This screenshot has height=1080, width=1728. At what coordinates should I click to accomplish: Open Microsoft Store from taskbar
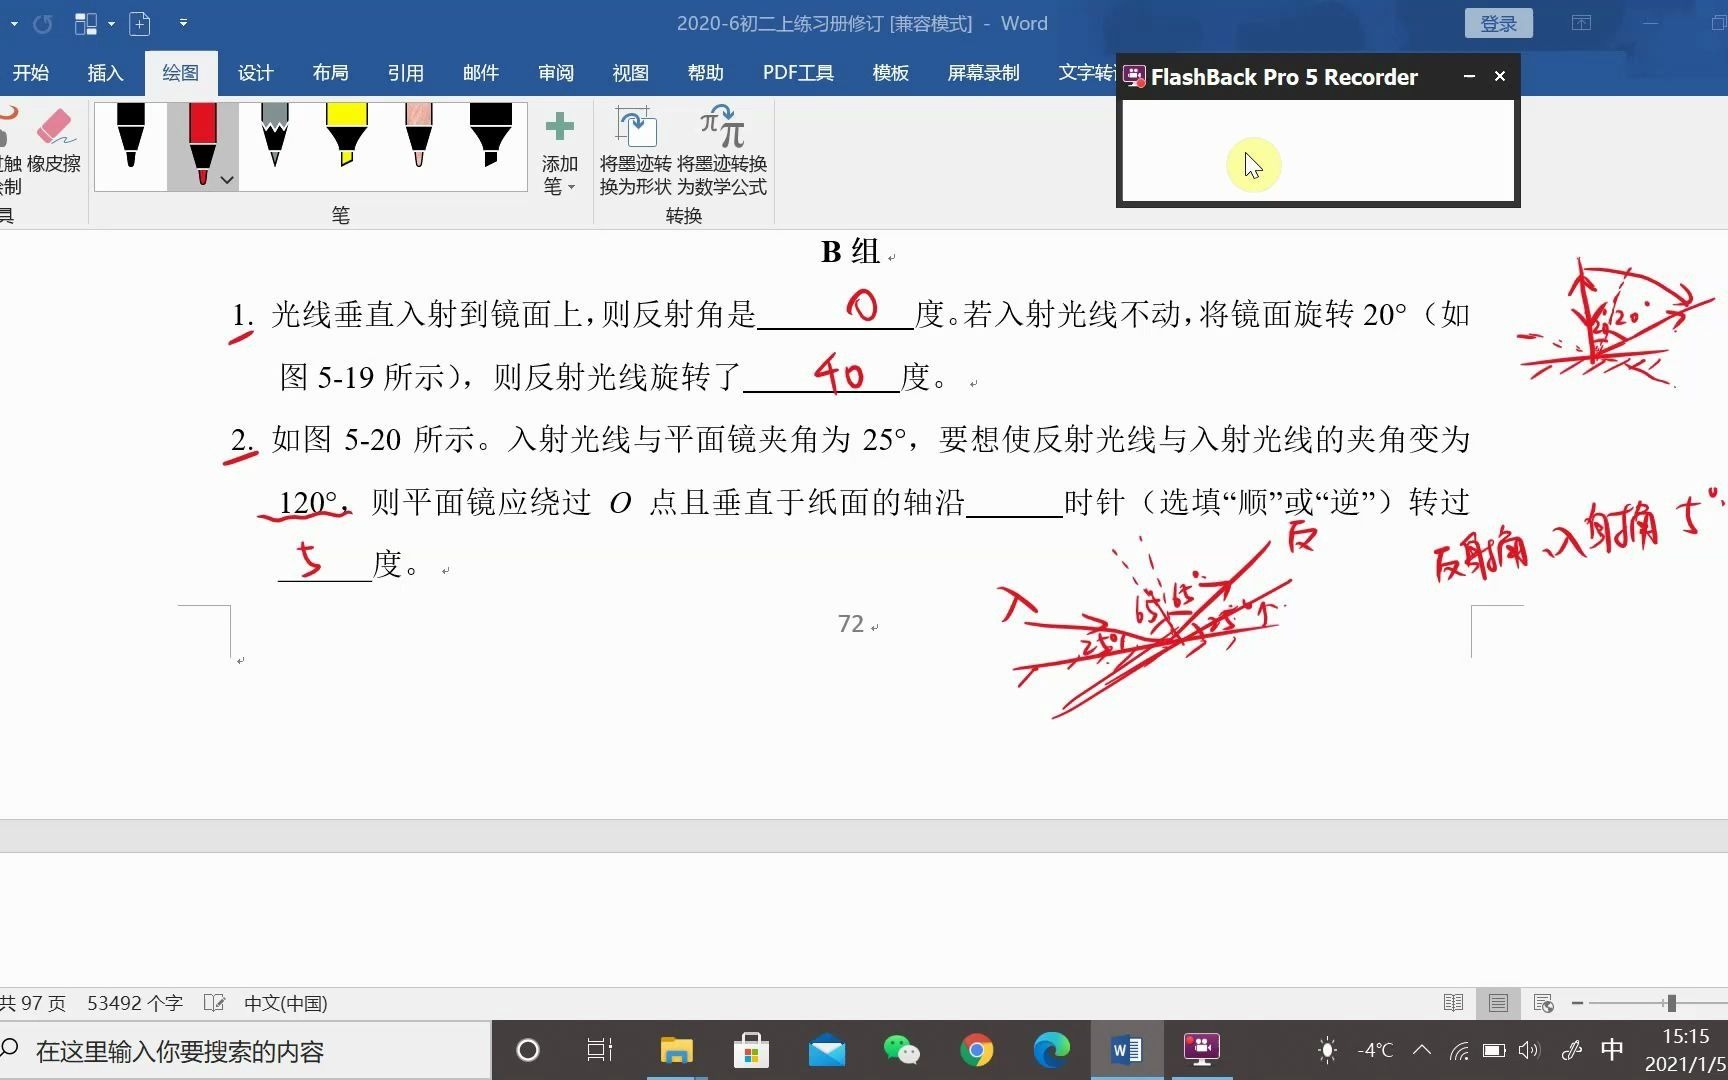coord(751,1050)
